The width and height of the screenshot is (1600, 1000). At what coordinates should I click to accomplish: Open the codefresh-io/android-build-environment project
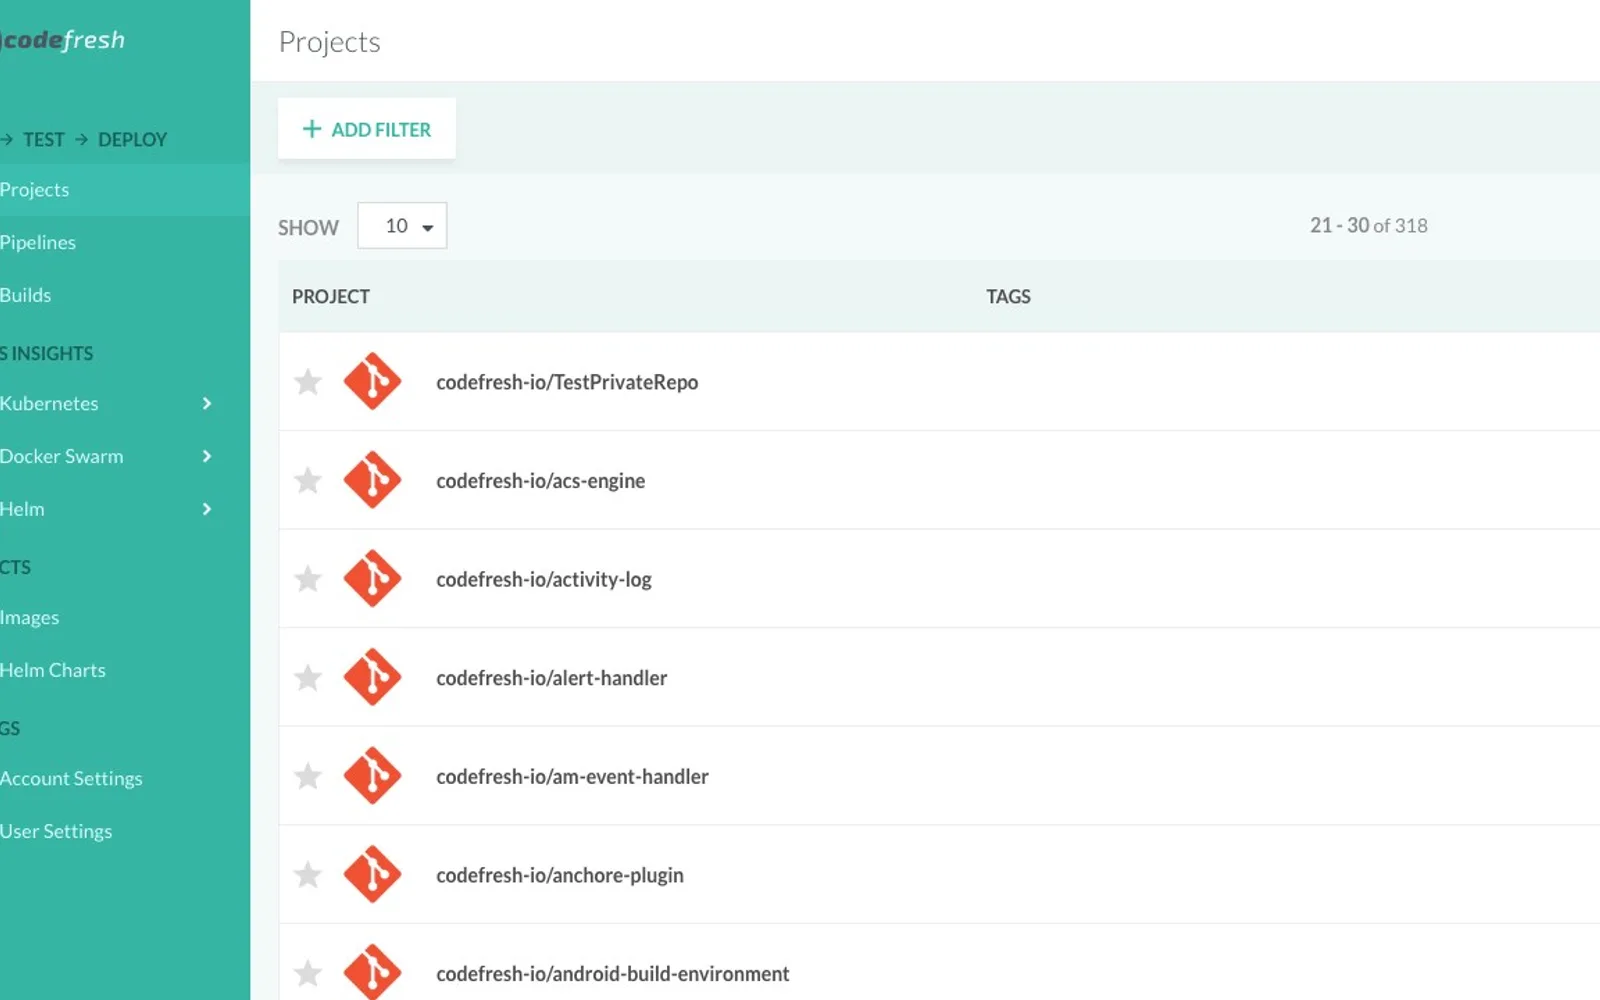[x=613, y=974]
